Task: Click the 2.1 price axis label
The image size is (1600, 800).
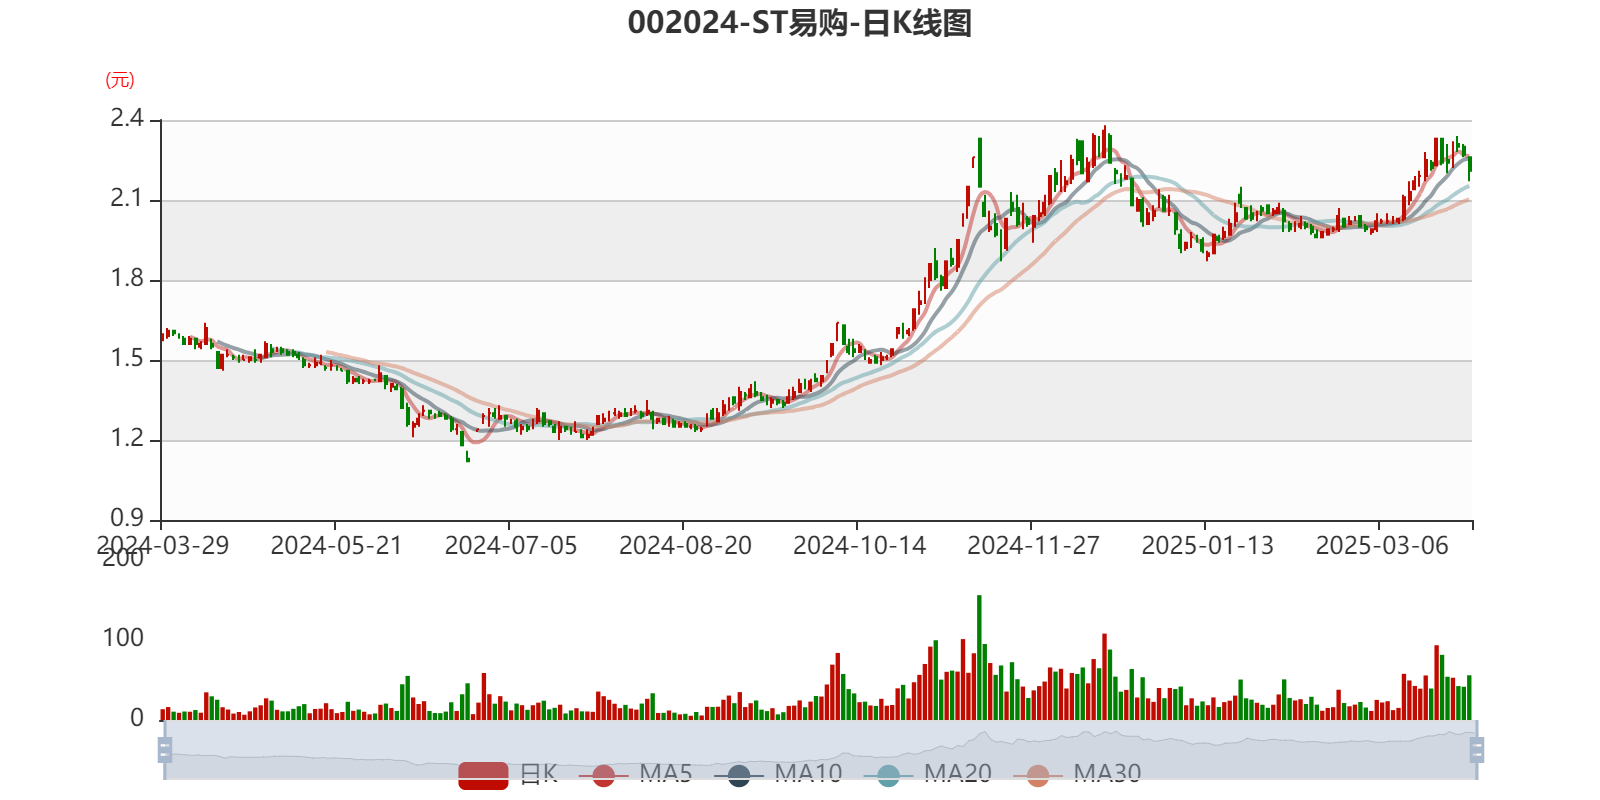Action: click(127, 199)
